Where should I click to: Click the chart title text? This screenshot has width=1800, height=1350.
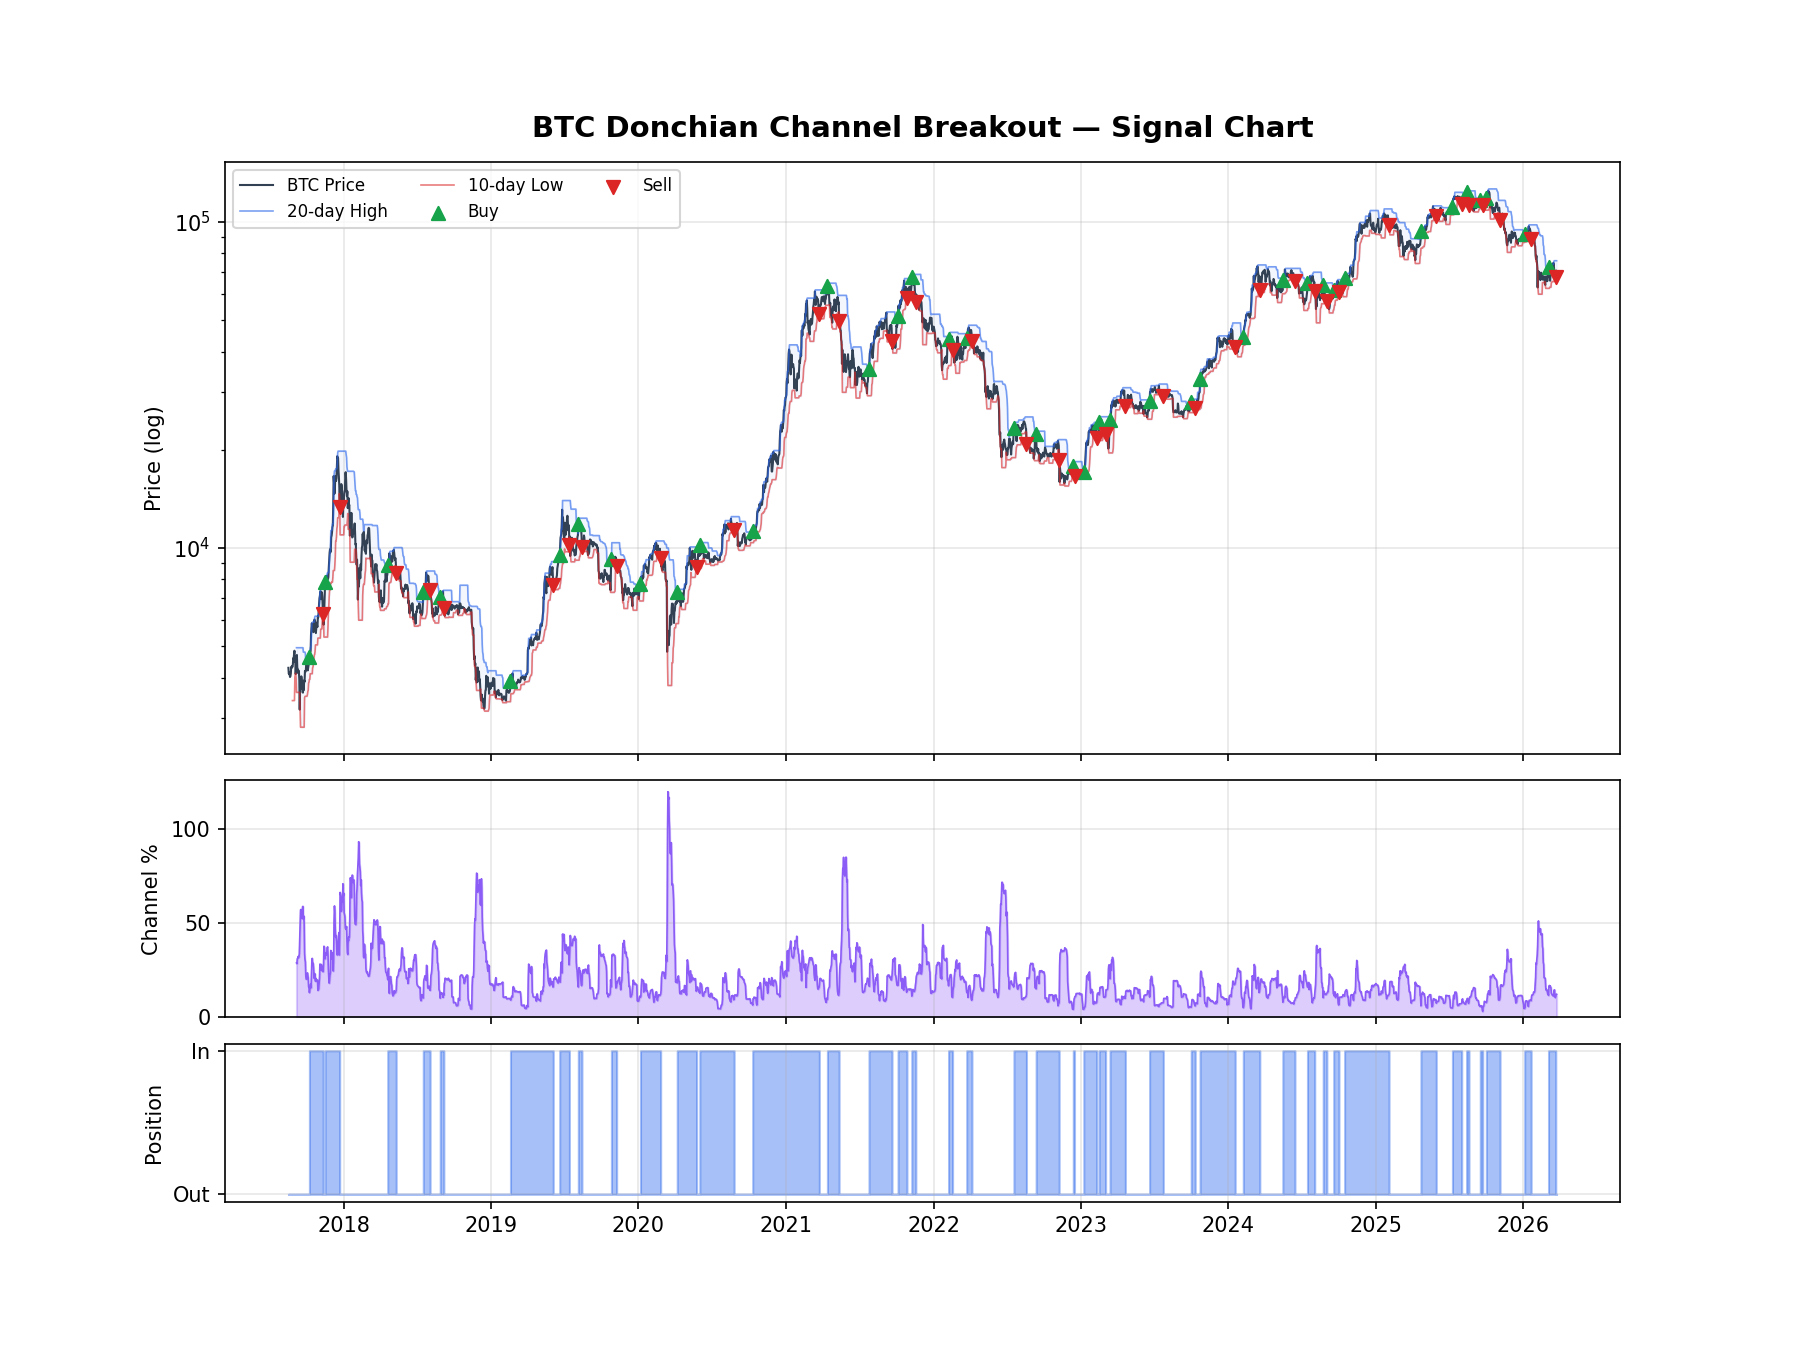click(923, 127)
